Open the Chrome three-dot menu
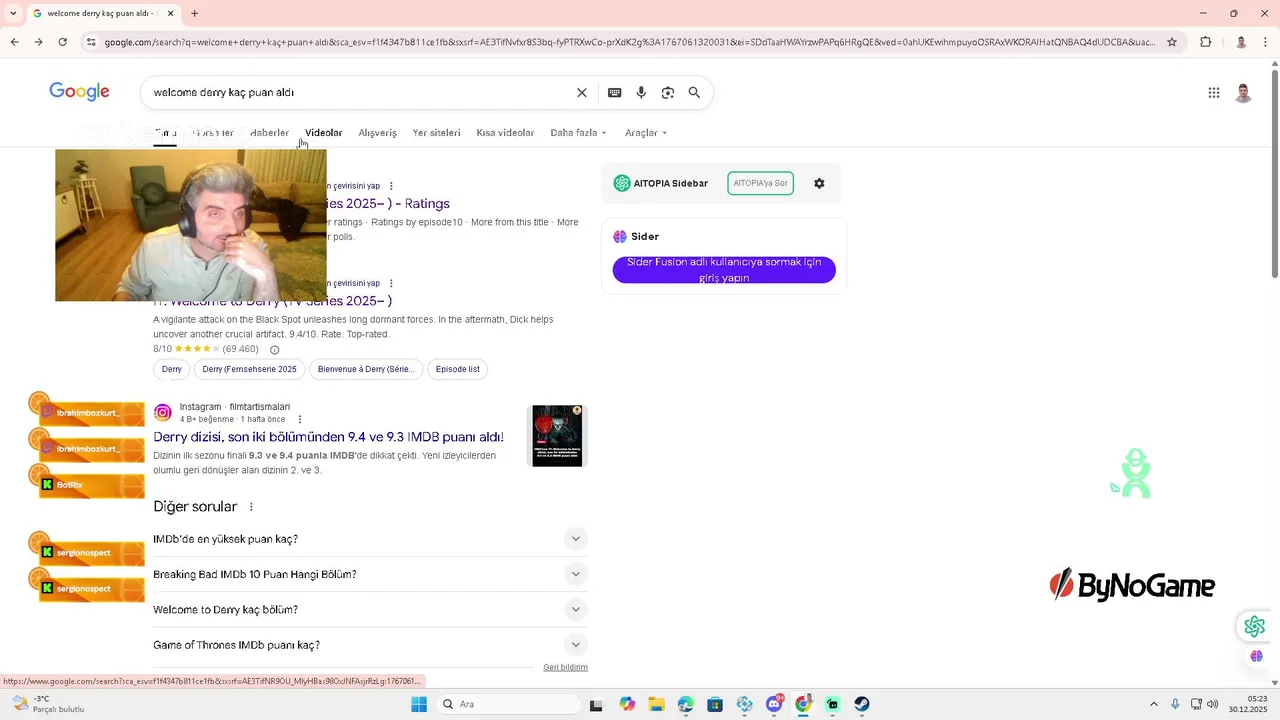The height and width of the screenshot is (720, 1280). [x=1265, y=42]
